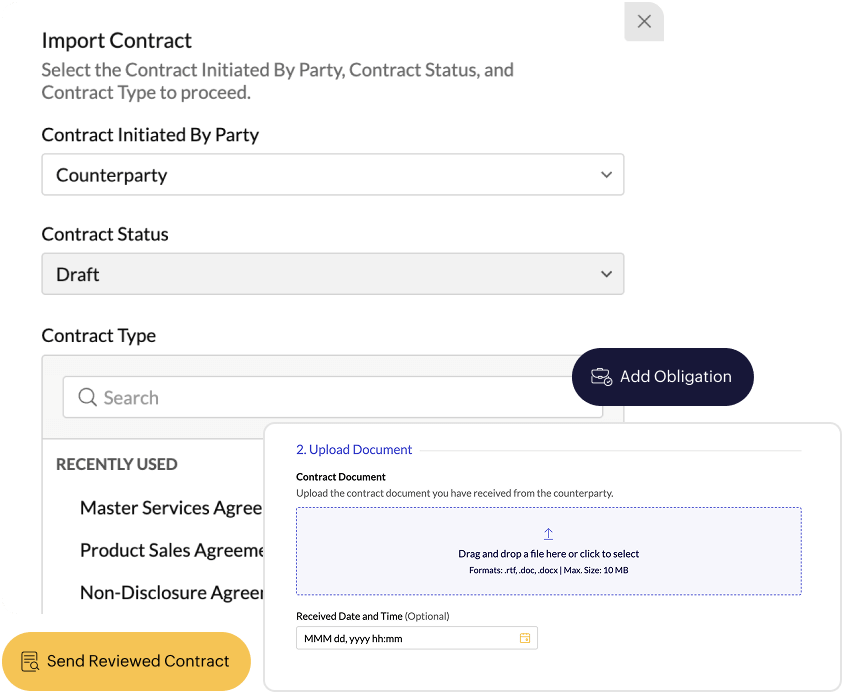Click the Send Reviewed Contract button
The width and height of the screenshot is (849, 692).
[126, 661]
